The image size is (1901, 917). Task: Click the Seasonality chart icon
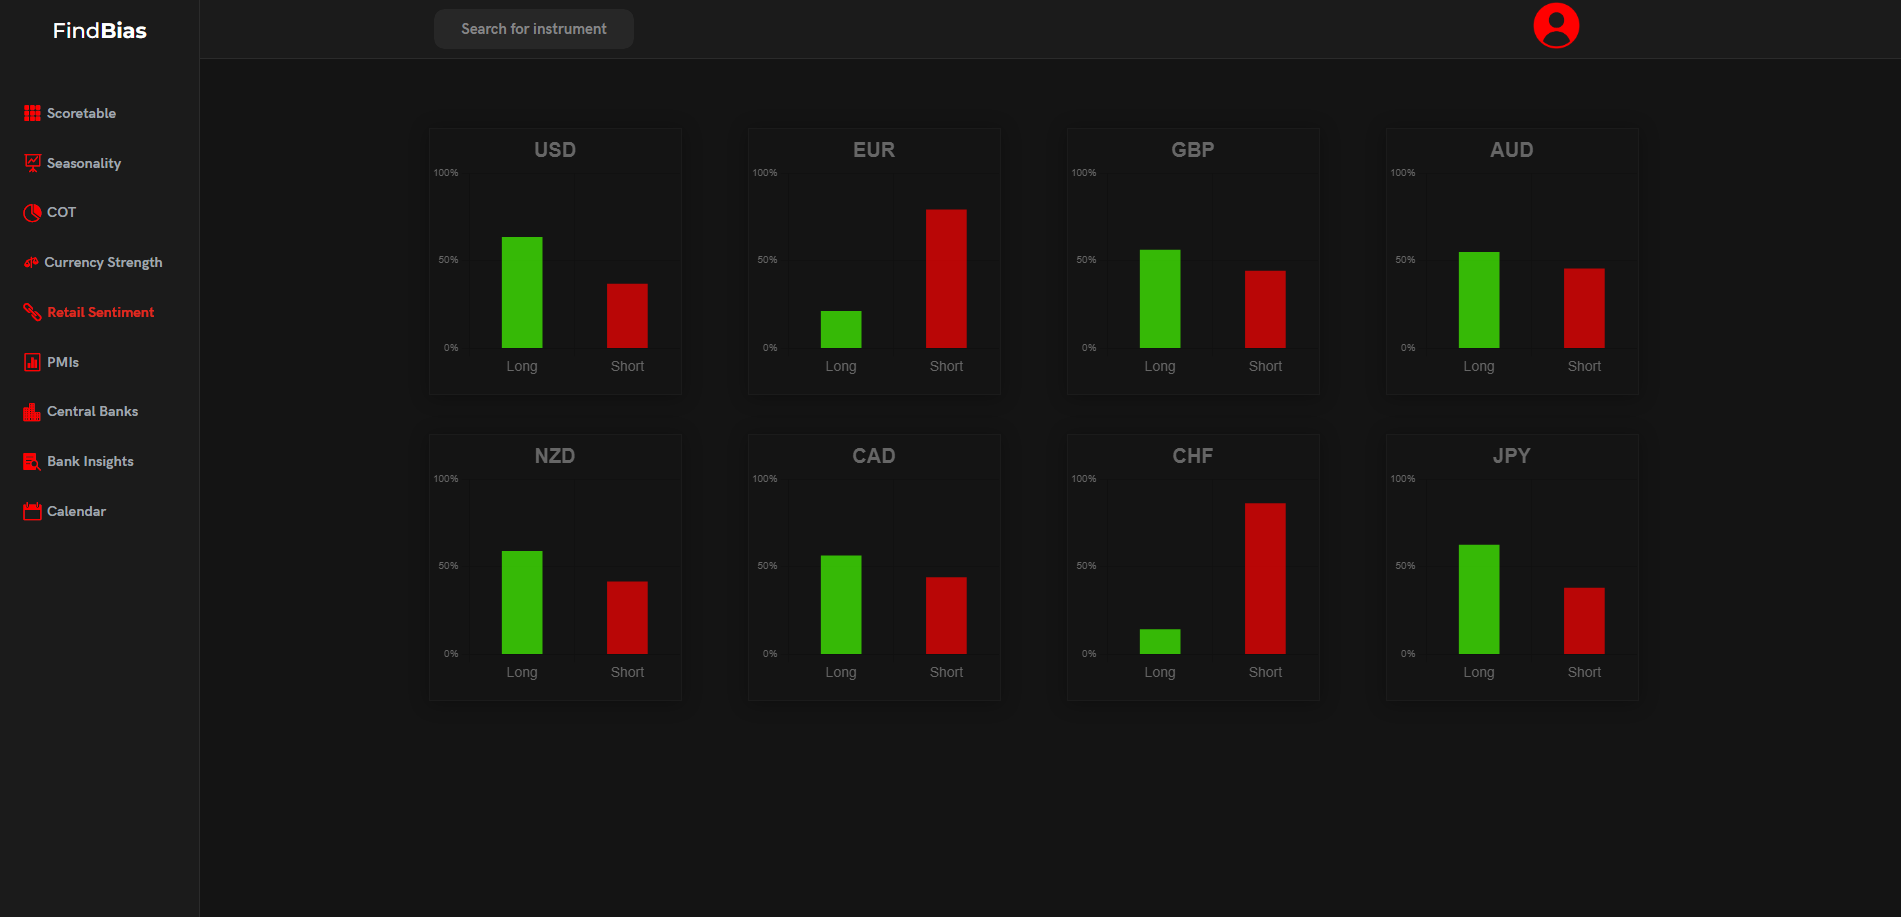(x=32, y=163)
